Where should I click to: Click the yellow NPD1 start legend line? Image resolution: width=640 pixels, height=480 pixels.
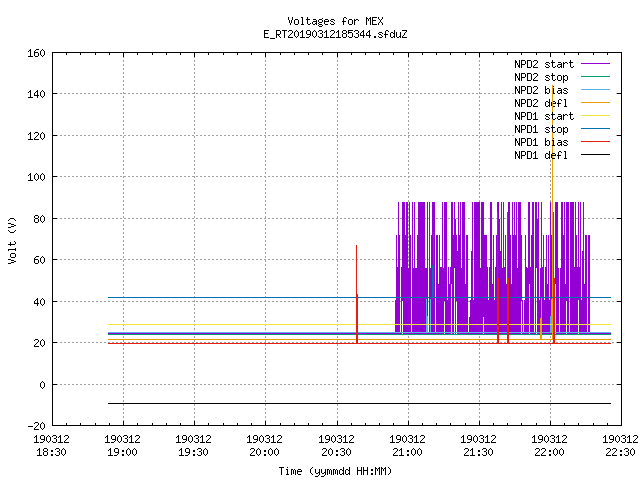click(x=595, y=116)
